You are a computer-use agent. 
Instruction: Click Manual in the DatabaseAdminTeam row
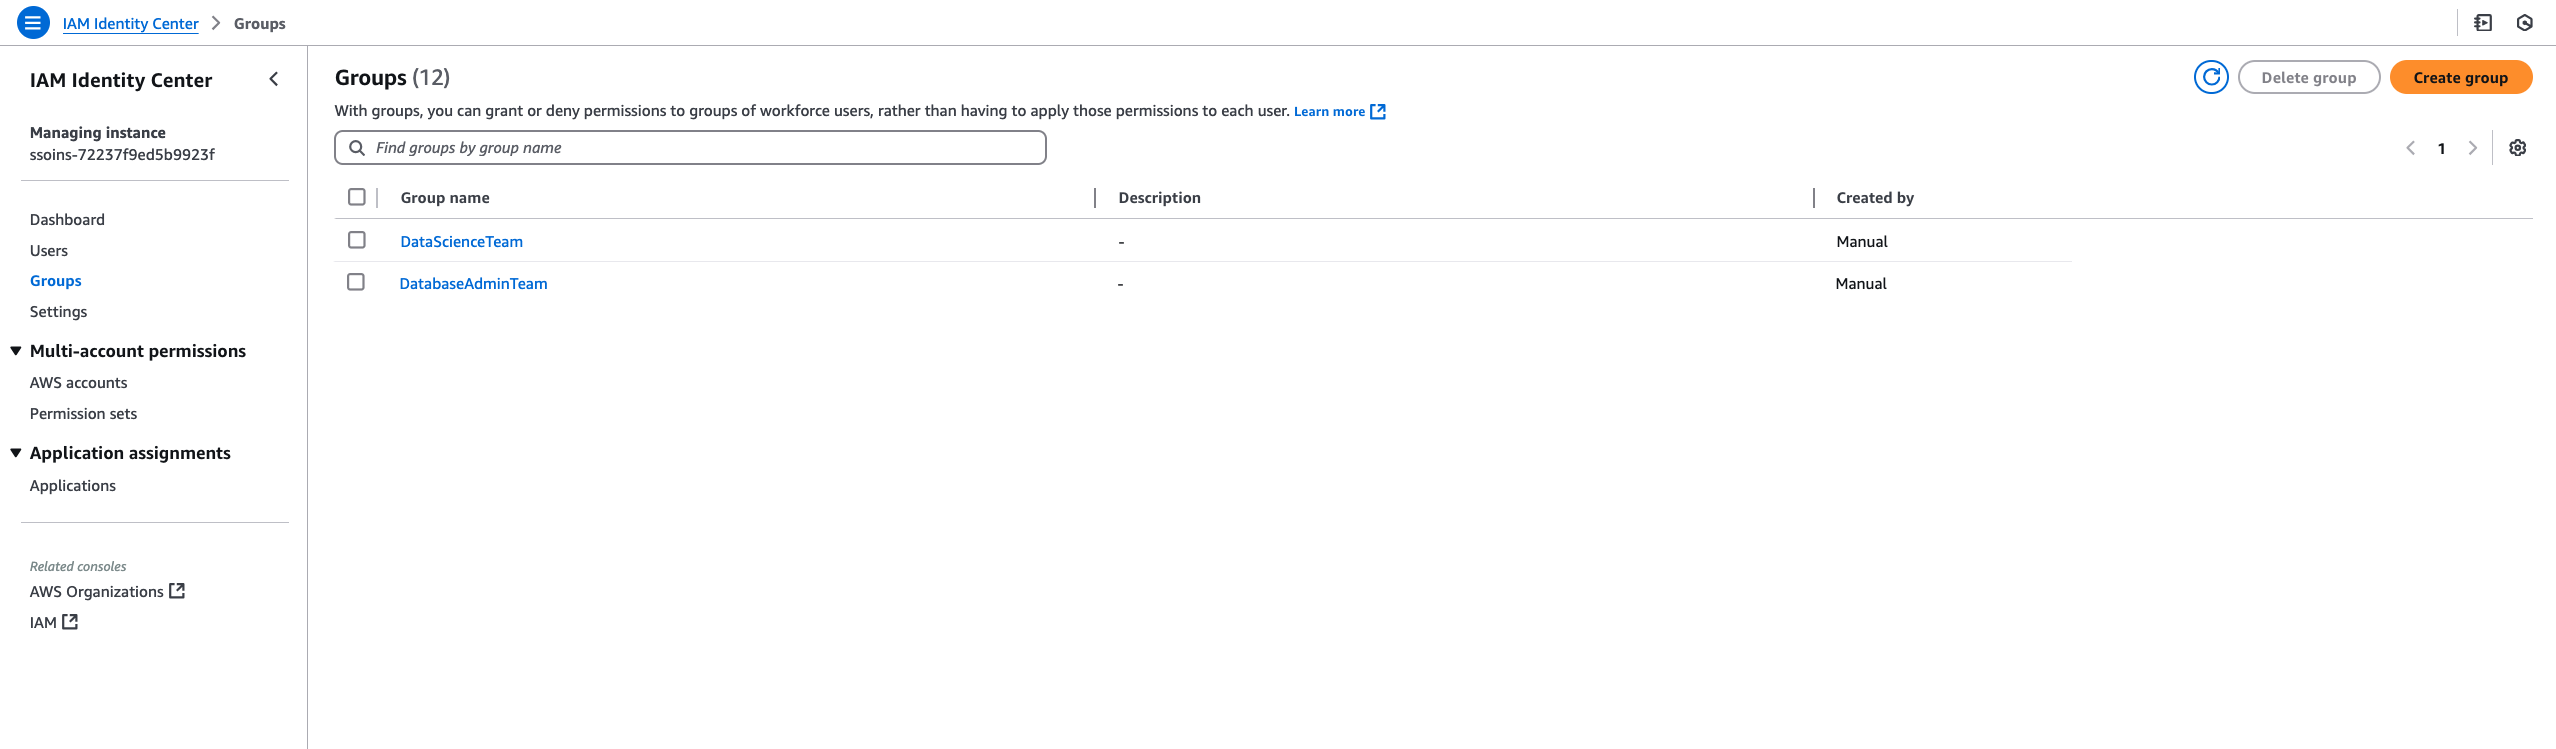coord(1861,284)
